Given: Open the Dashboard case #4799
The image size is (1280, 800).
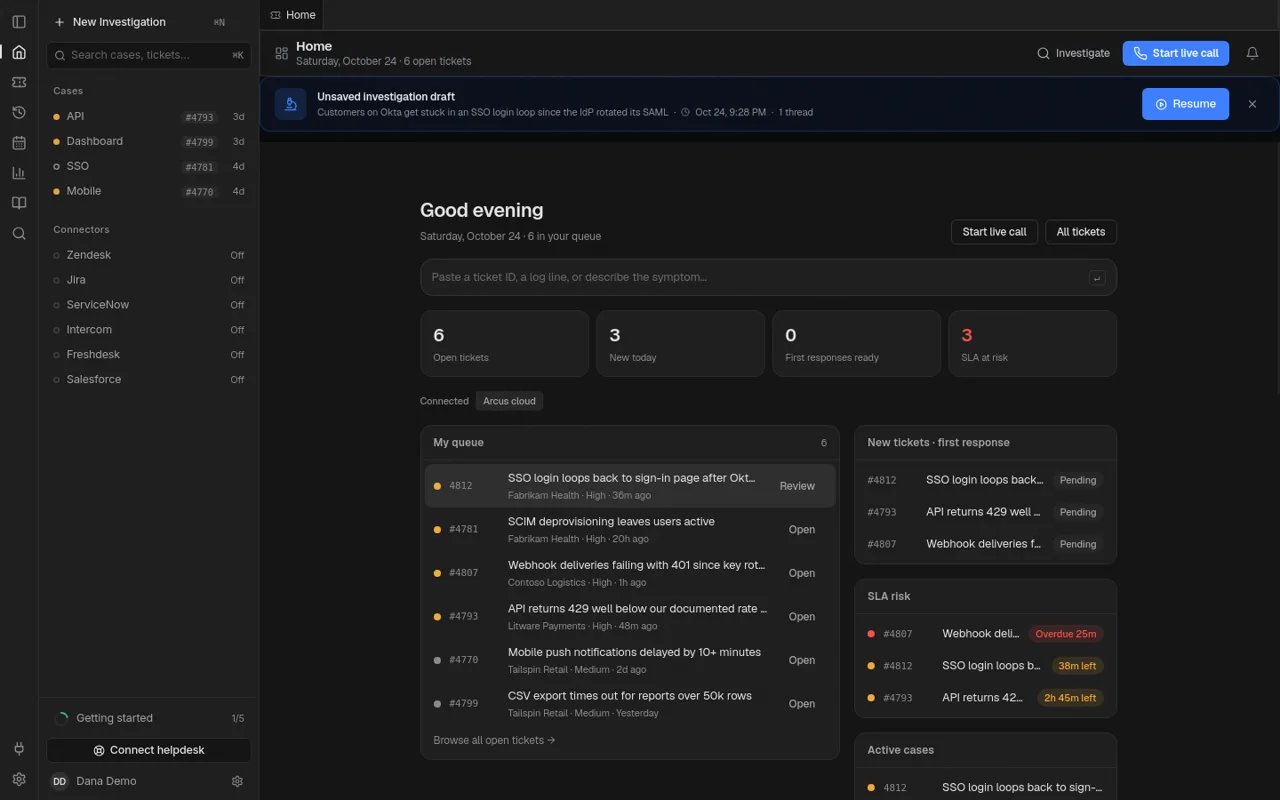Looking at the screenshot, I should (149, 141).
